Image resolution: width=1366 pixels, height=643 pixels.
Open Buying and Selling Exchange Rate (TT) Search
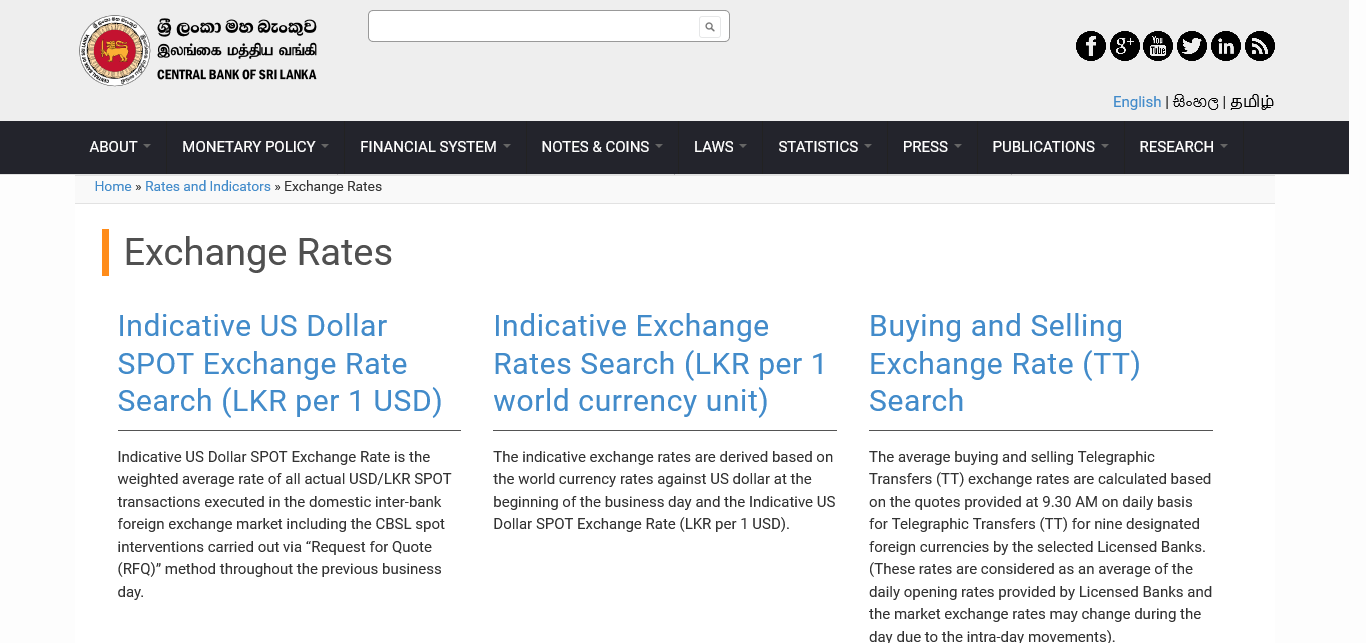(1004, 363)
